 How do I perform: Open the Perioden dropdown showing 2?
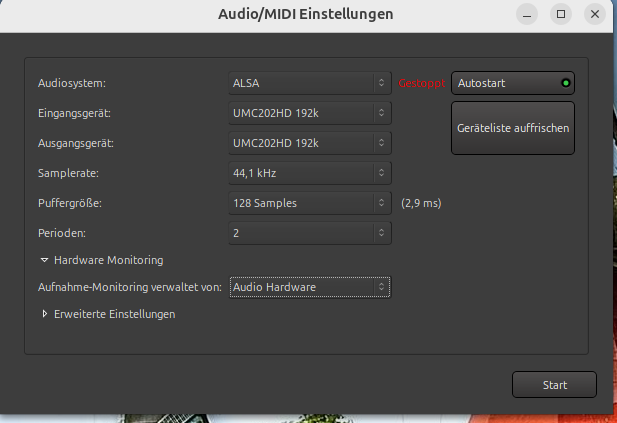tap(310, 233)
